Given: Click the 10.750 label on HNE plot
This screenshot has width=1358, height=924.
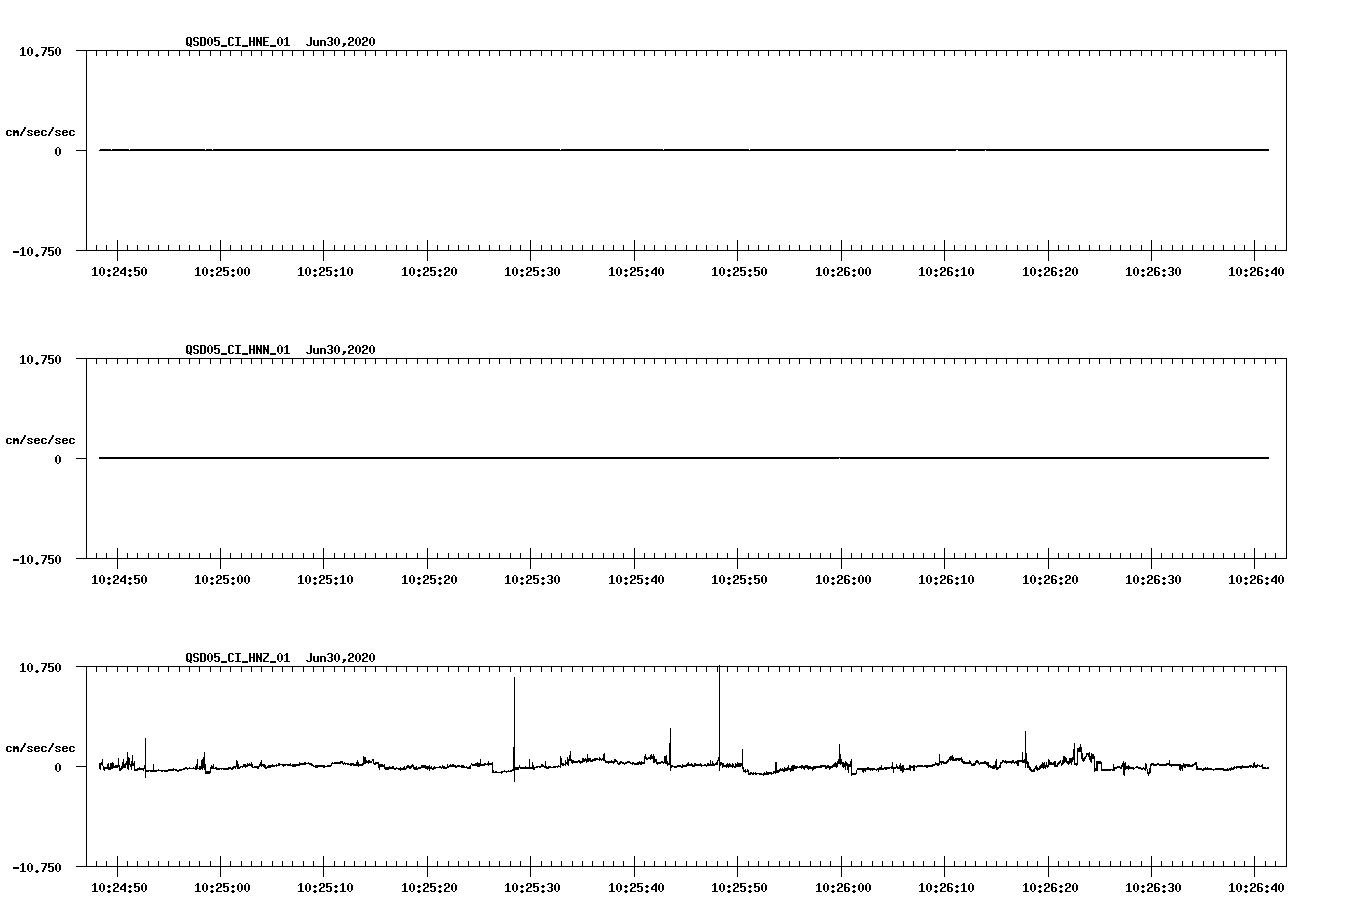Looking at the screenshot, I should coord(40,51).
